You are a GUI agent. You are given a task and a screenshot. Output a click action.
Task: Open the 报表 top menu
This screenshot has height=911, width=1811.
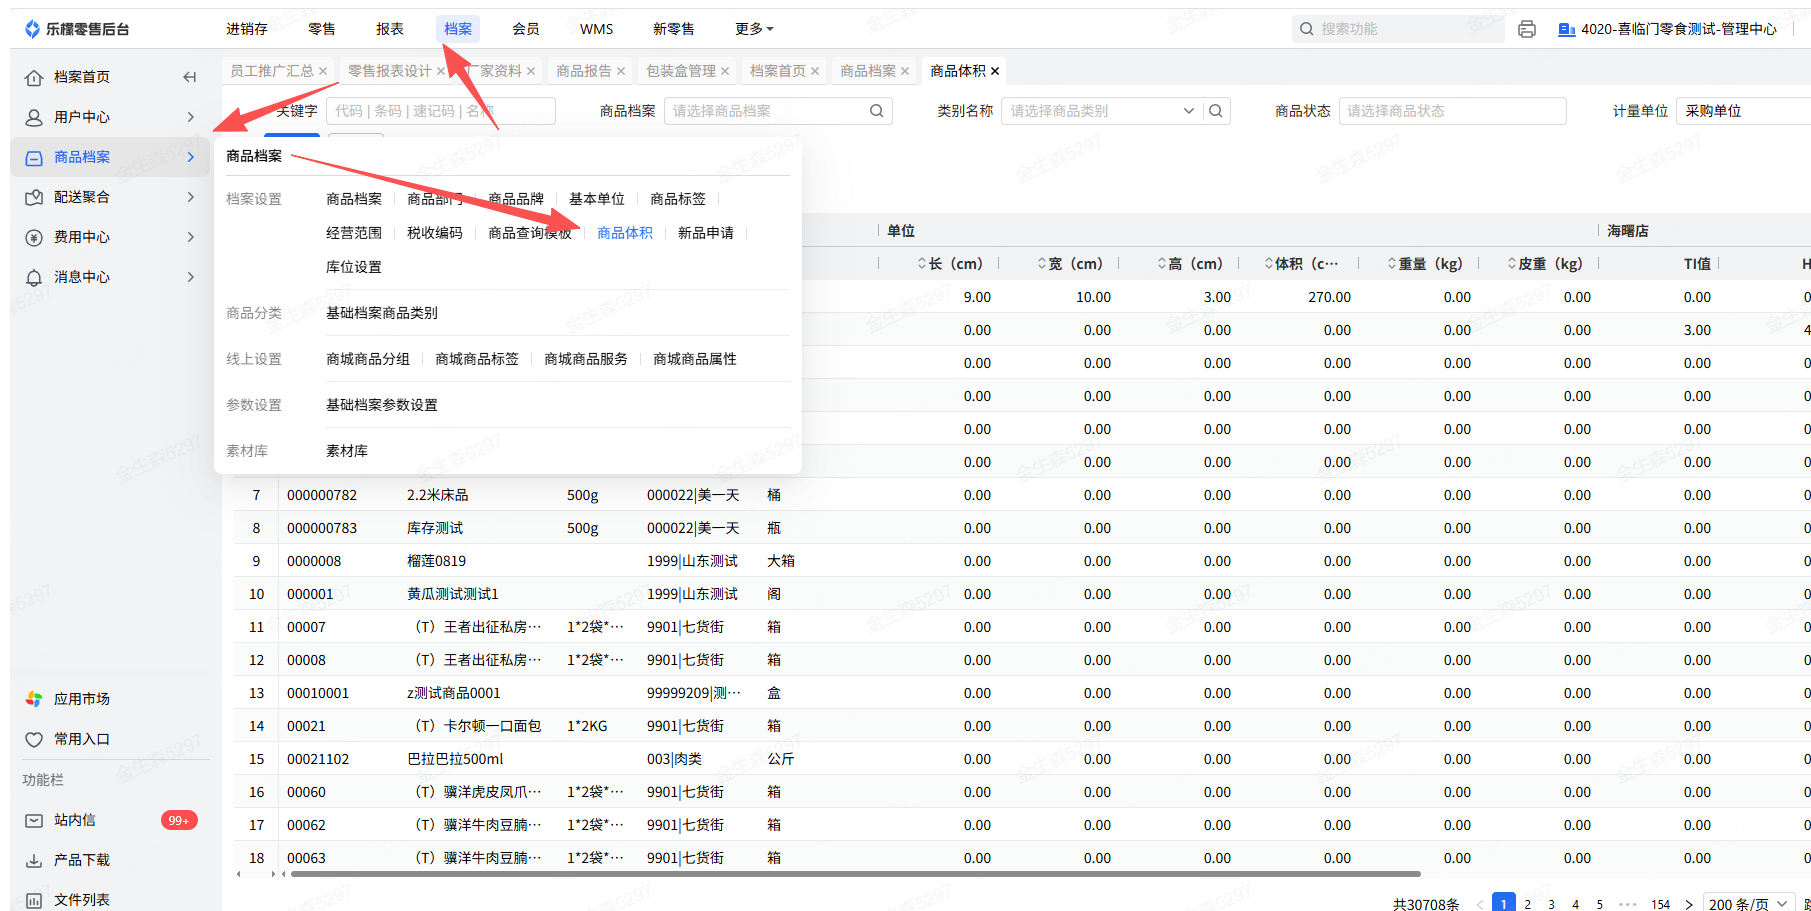(390, 29)
